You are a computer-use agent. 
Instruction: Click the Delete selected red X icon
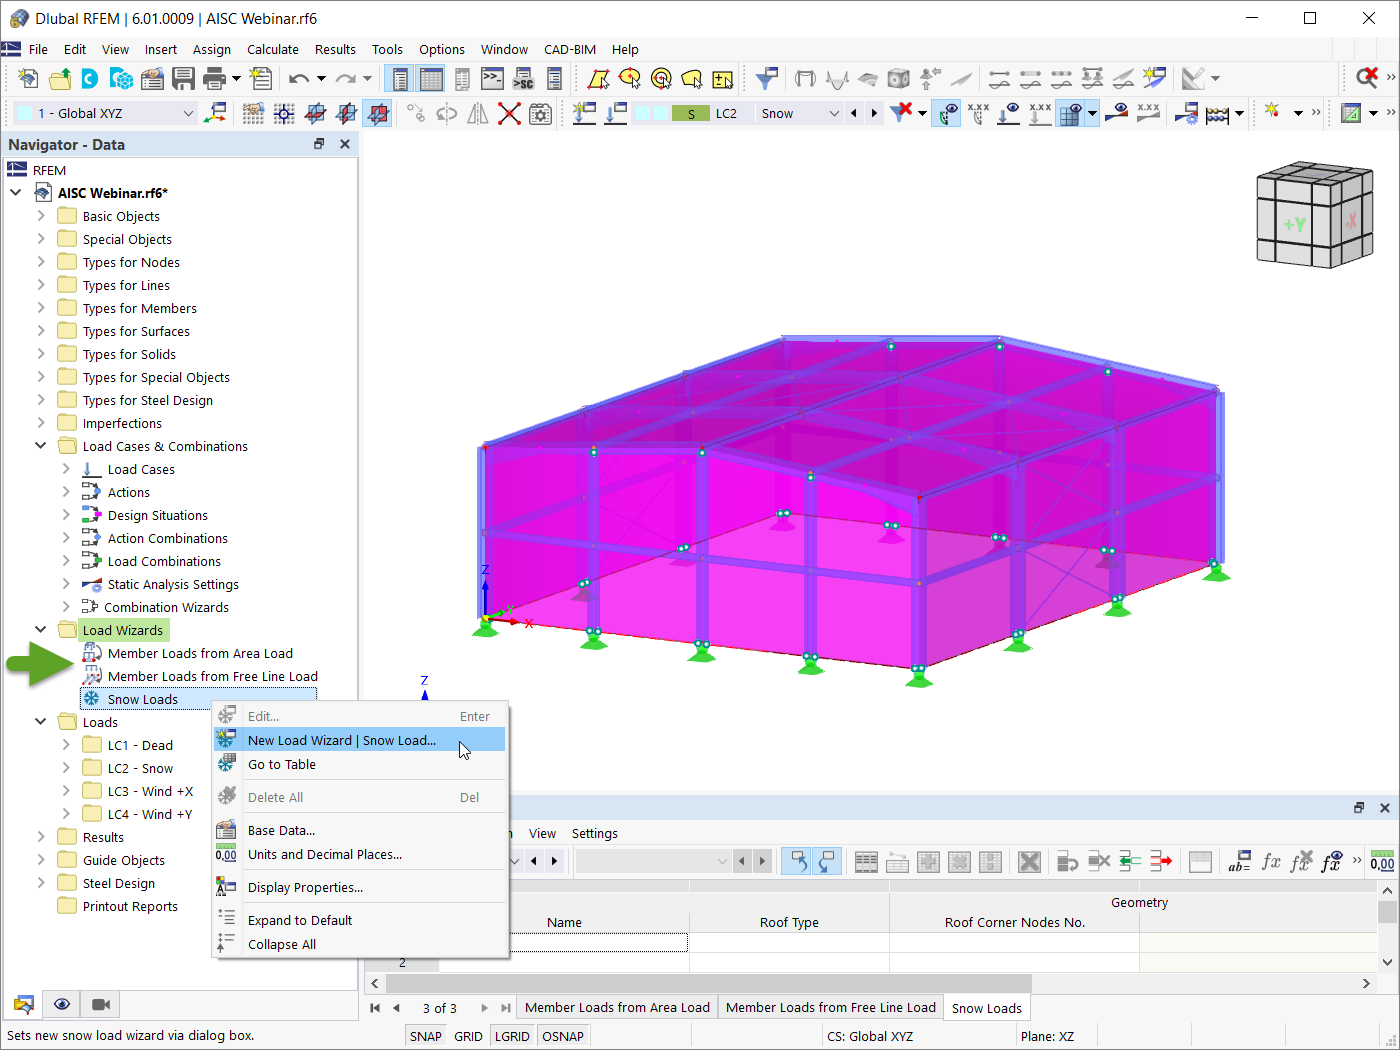(x=509, y=113)
